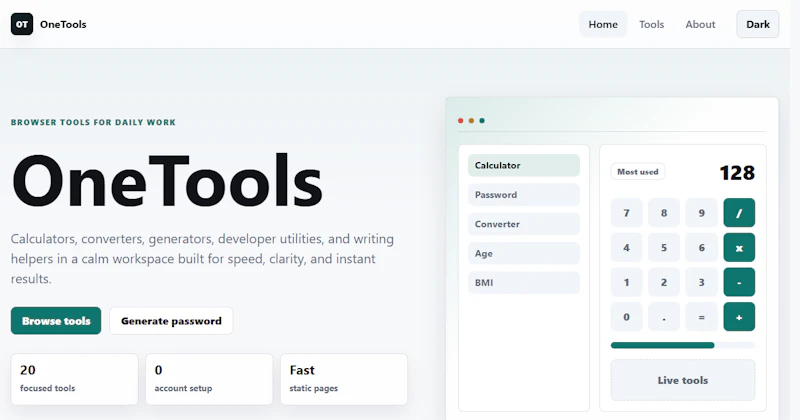The image size is (800, 420).
Task: Tap calculator key 3
Action: (702, 282)
